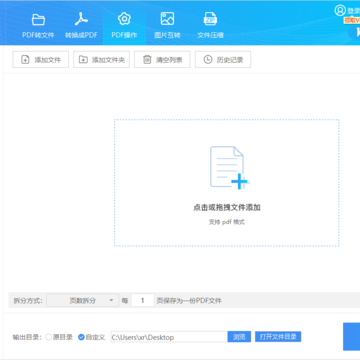
Task: Click the 点击或拖拽文件添加 text
Action: point(227,208)
